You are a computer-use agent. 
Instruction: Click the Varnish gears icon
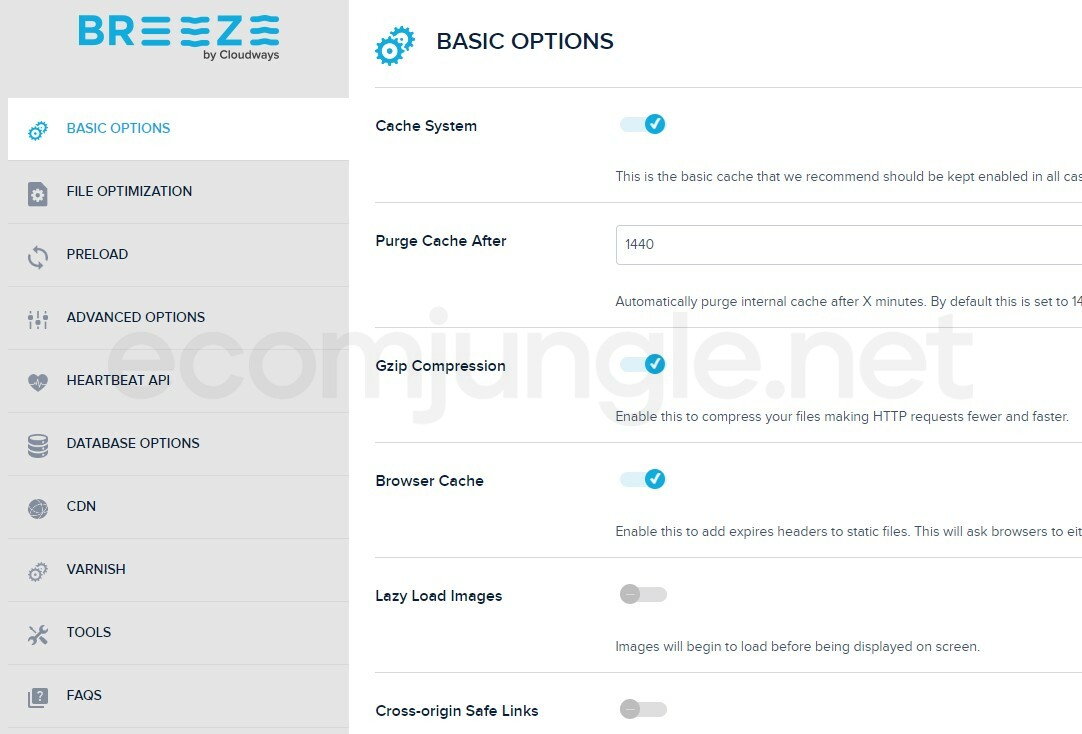click(38, 571)
